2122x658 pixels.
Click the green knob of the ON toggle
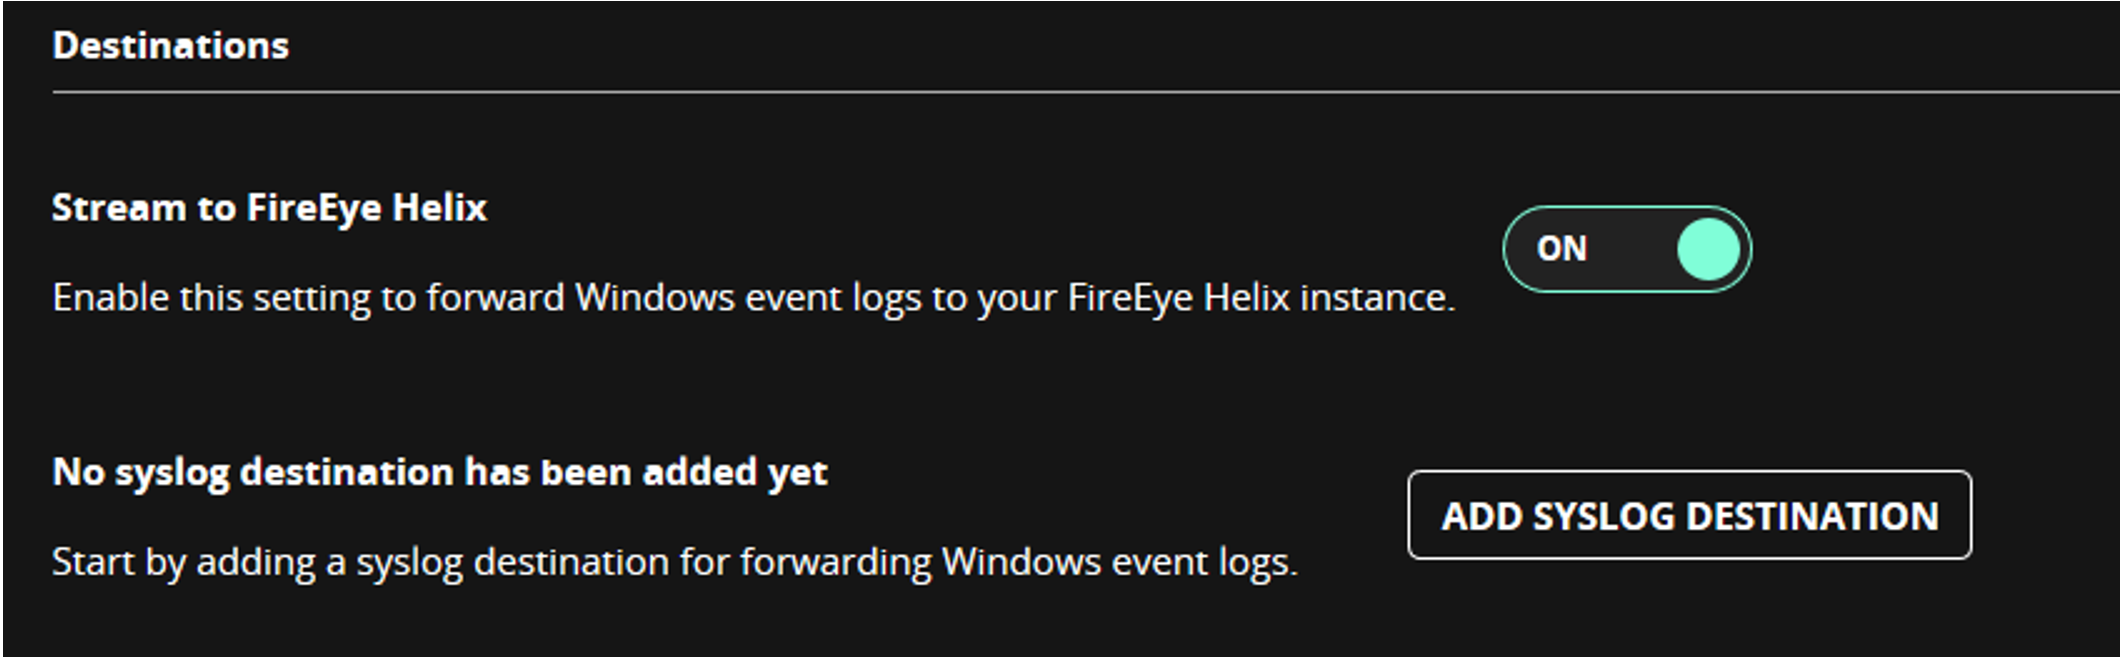click(x=1708, y=249)
